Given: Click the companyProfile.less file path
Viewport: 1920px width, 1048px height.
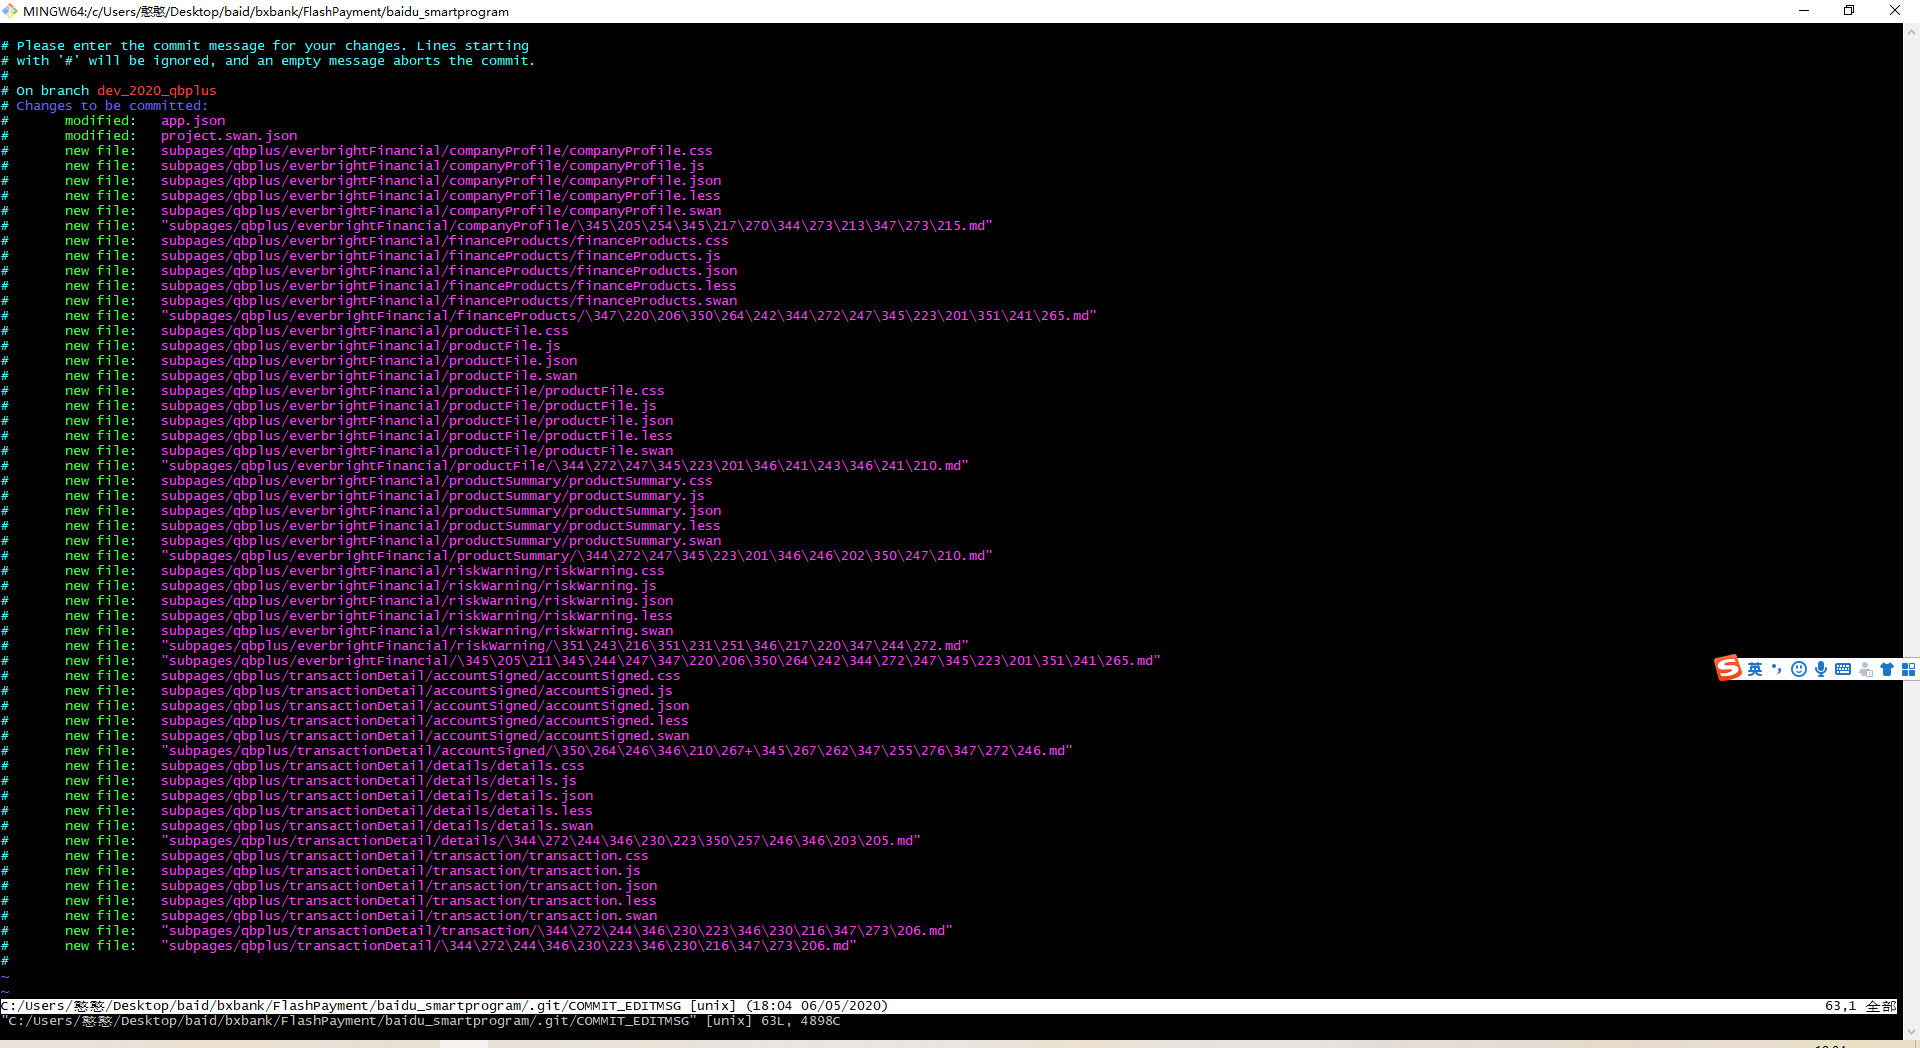Looking at the screenshot, I should 441,196.
